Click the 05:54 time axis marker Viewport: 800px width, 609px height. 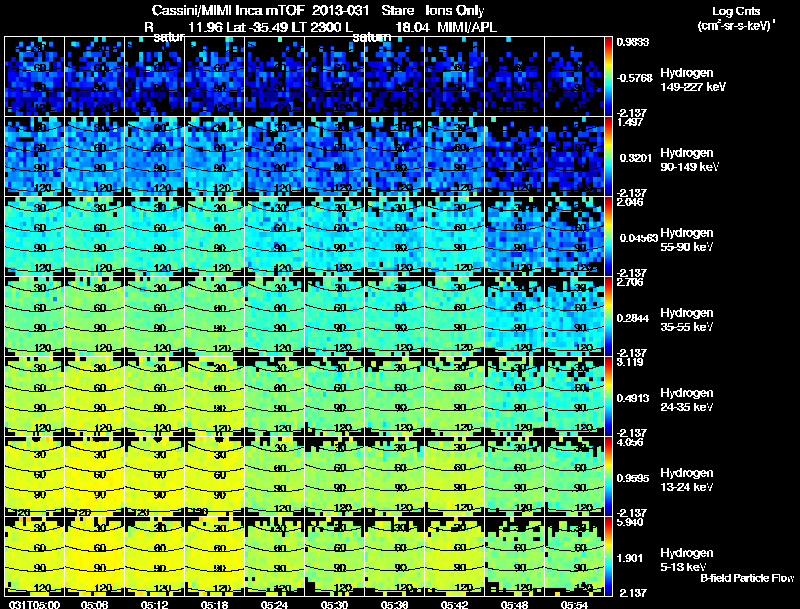(574, 604)
